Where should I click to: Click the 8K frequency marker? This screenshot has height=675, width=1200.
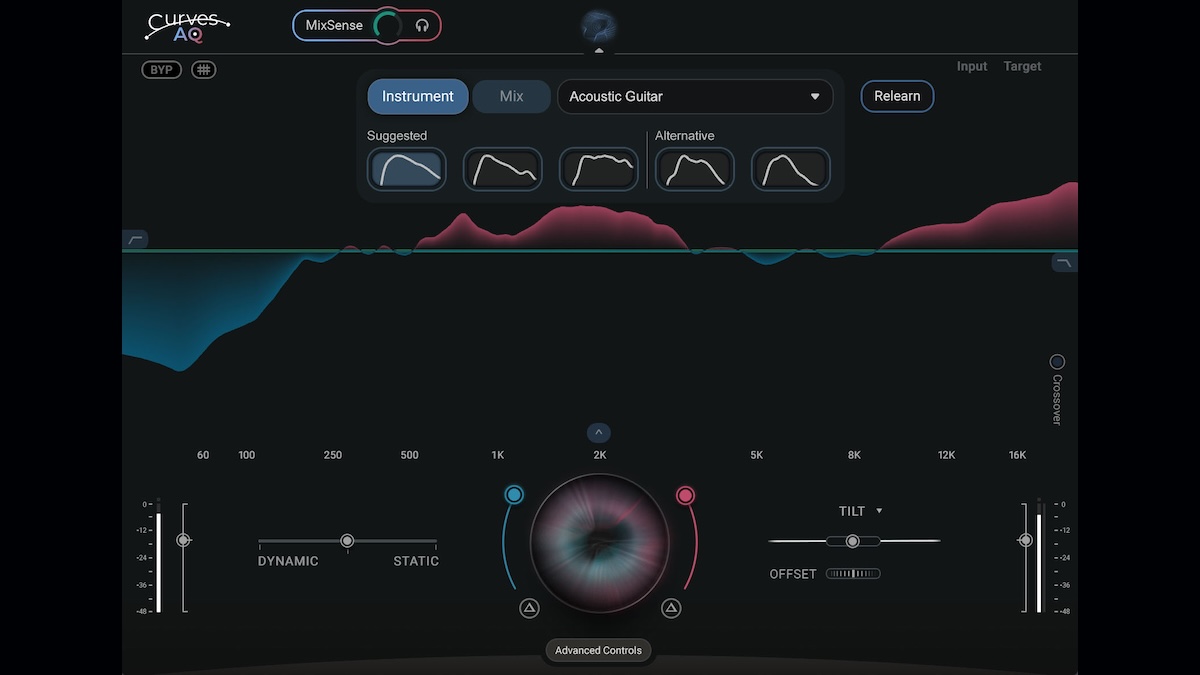point(854,455)
